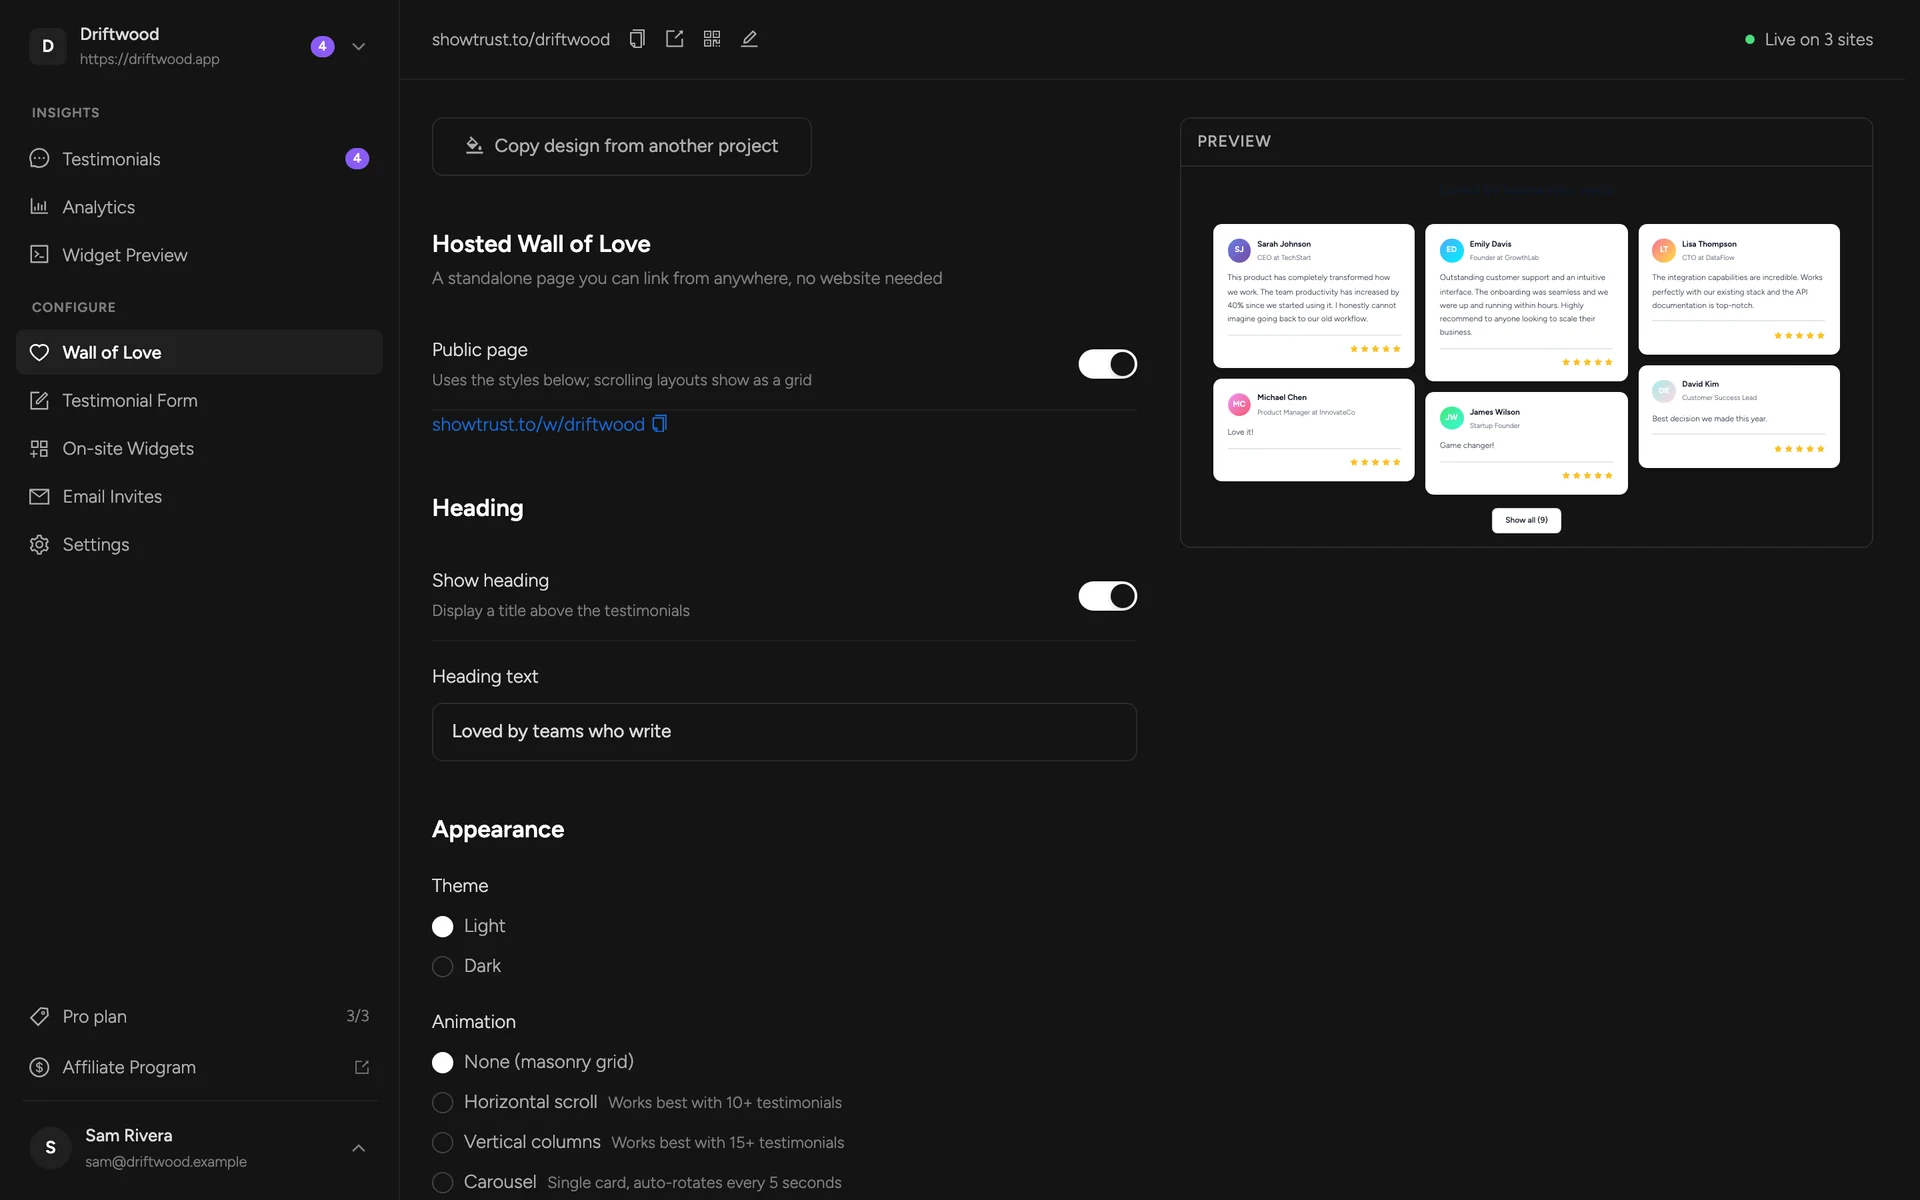
Task: Toggle the Public page switch
Action: pyautogui.click(x=1107, y=364)
